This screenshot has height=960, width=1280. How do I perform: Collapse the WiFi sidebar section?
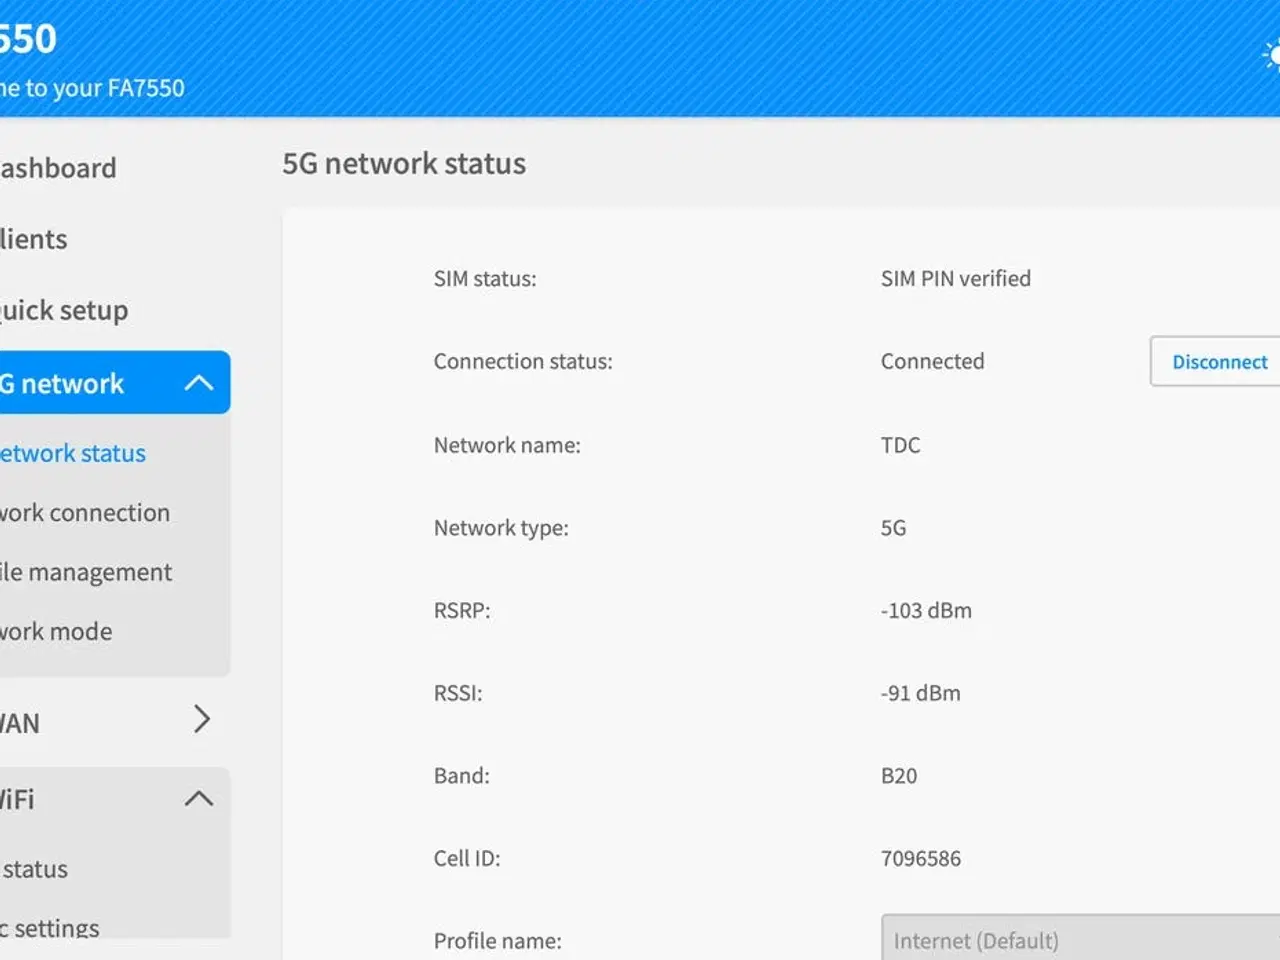point(200,799)
